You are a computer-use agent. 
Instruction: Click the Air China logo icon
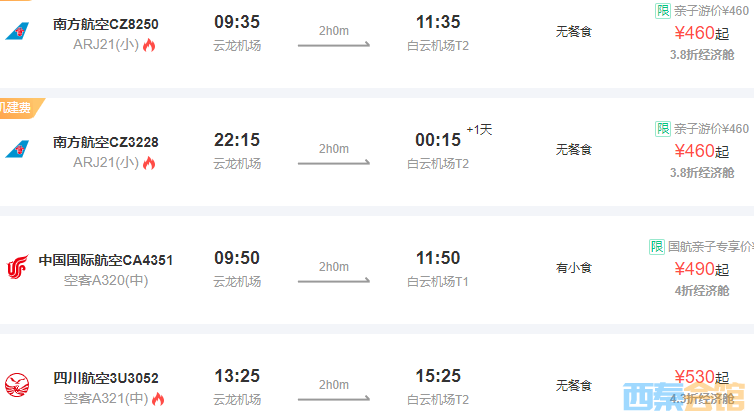(17, 268)
